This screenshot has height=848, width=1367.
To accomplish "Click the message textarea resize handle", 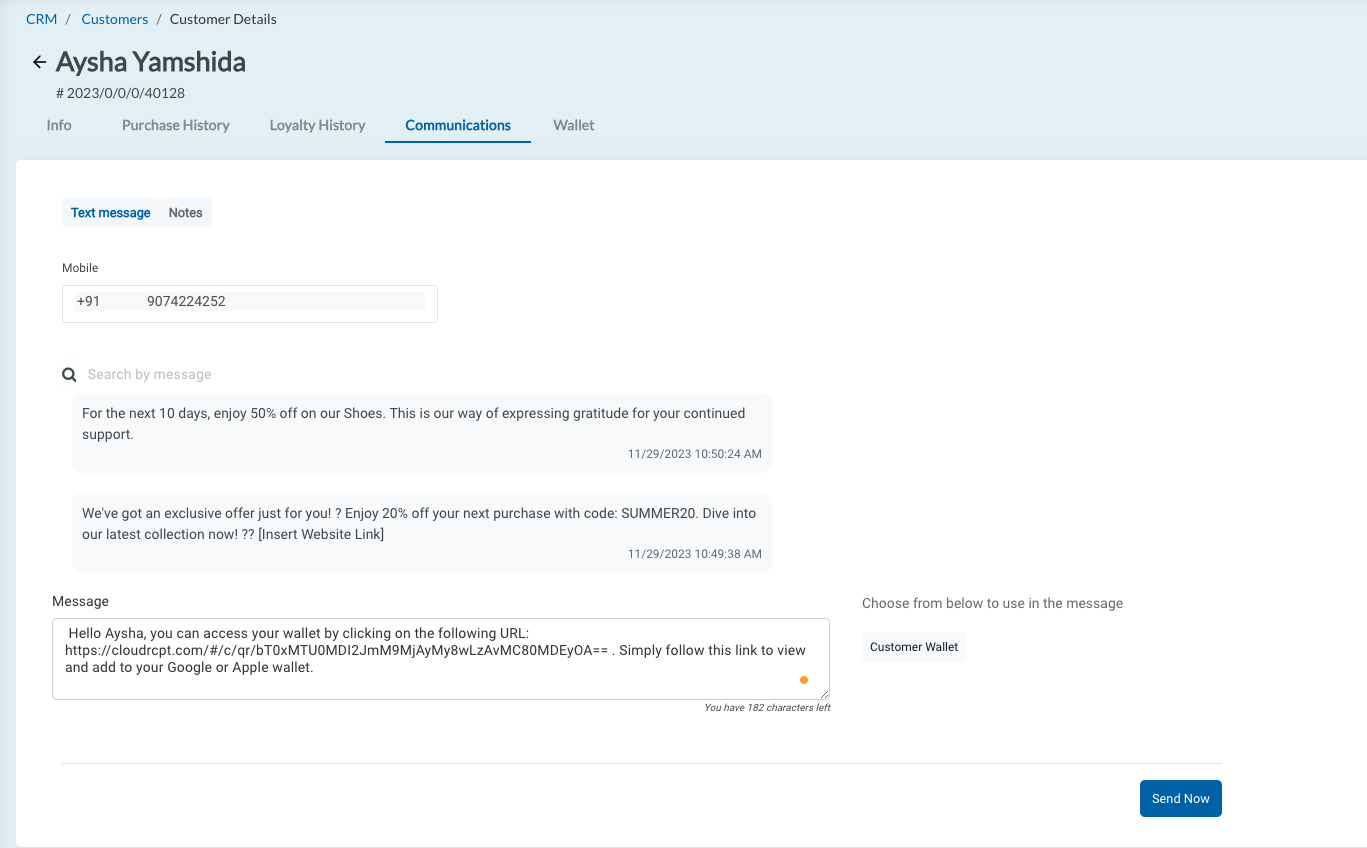I will (824, 694).
